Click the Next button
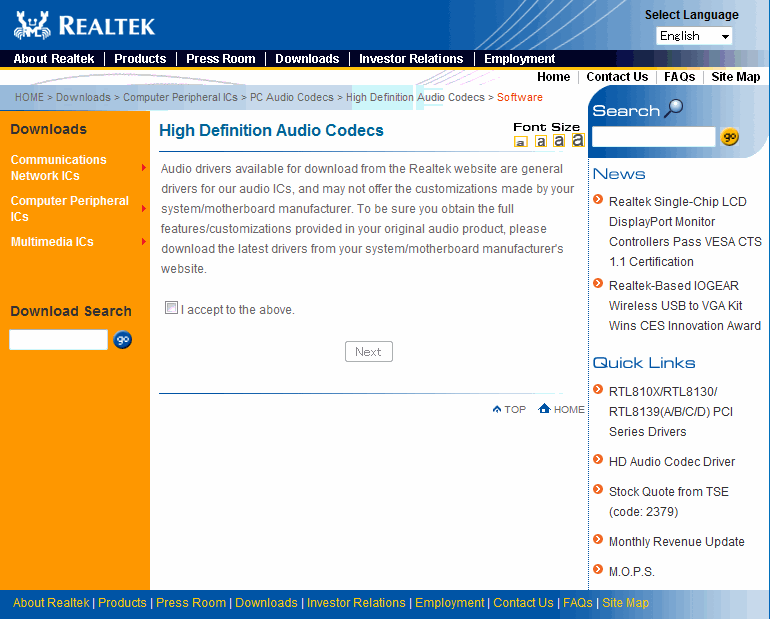Screen dimensions: 770x619 point(369,351)
